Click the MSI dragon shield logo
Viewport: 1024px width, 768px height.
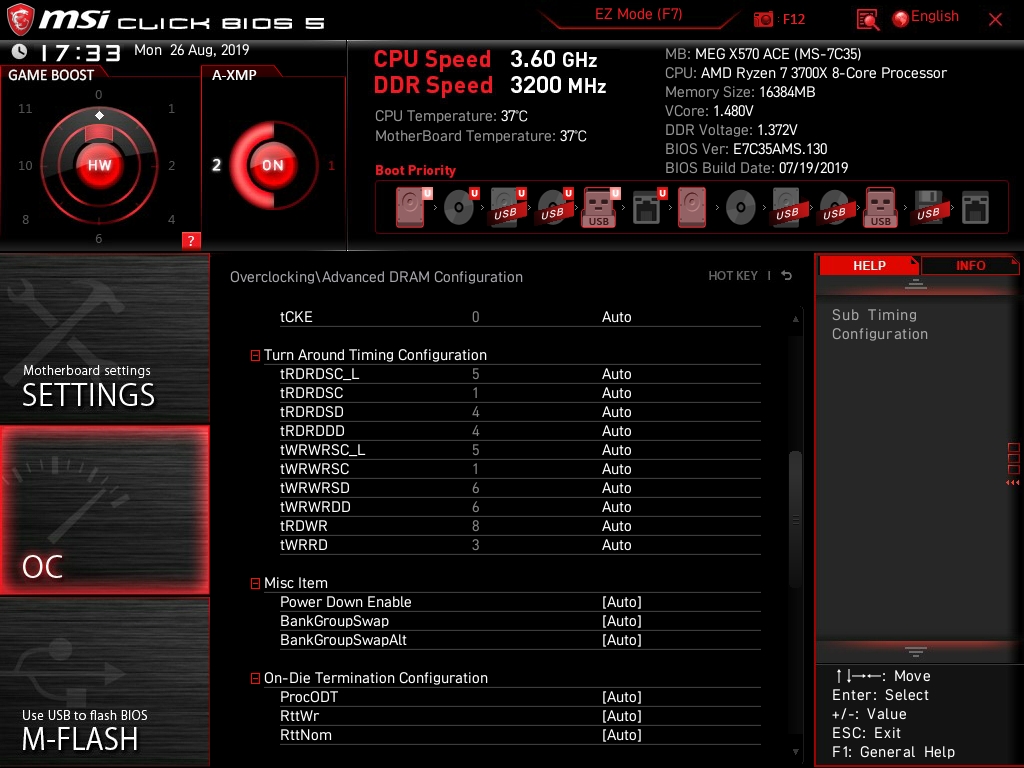coord(20,19)
